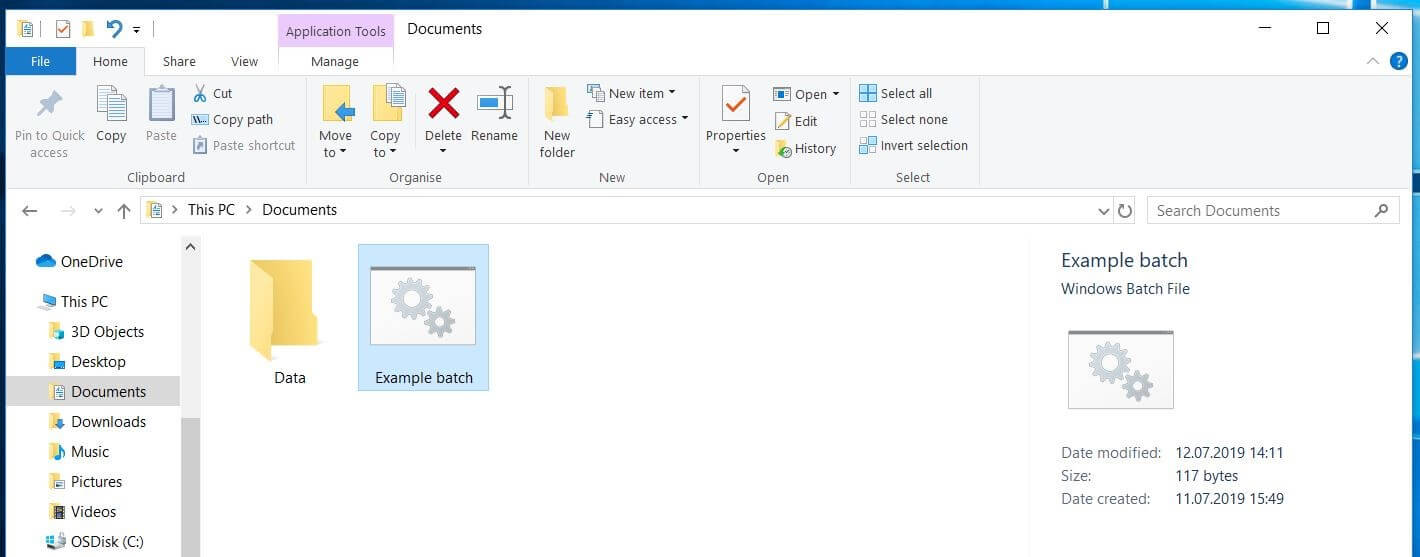Screen dimensions: 1420x557
Task: Select the Data folder
Action: (289, 318)
